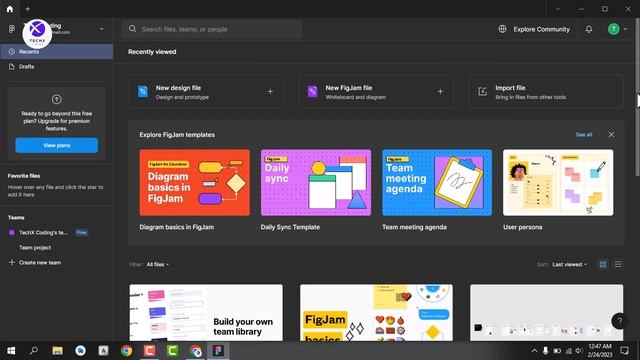This screenshot has height=360, width=640.
Task: Click the blue design file icon
Action: tap(143, 91)
